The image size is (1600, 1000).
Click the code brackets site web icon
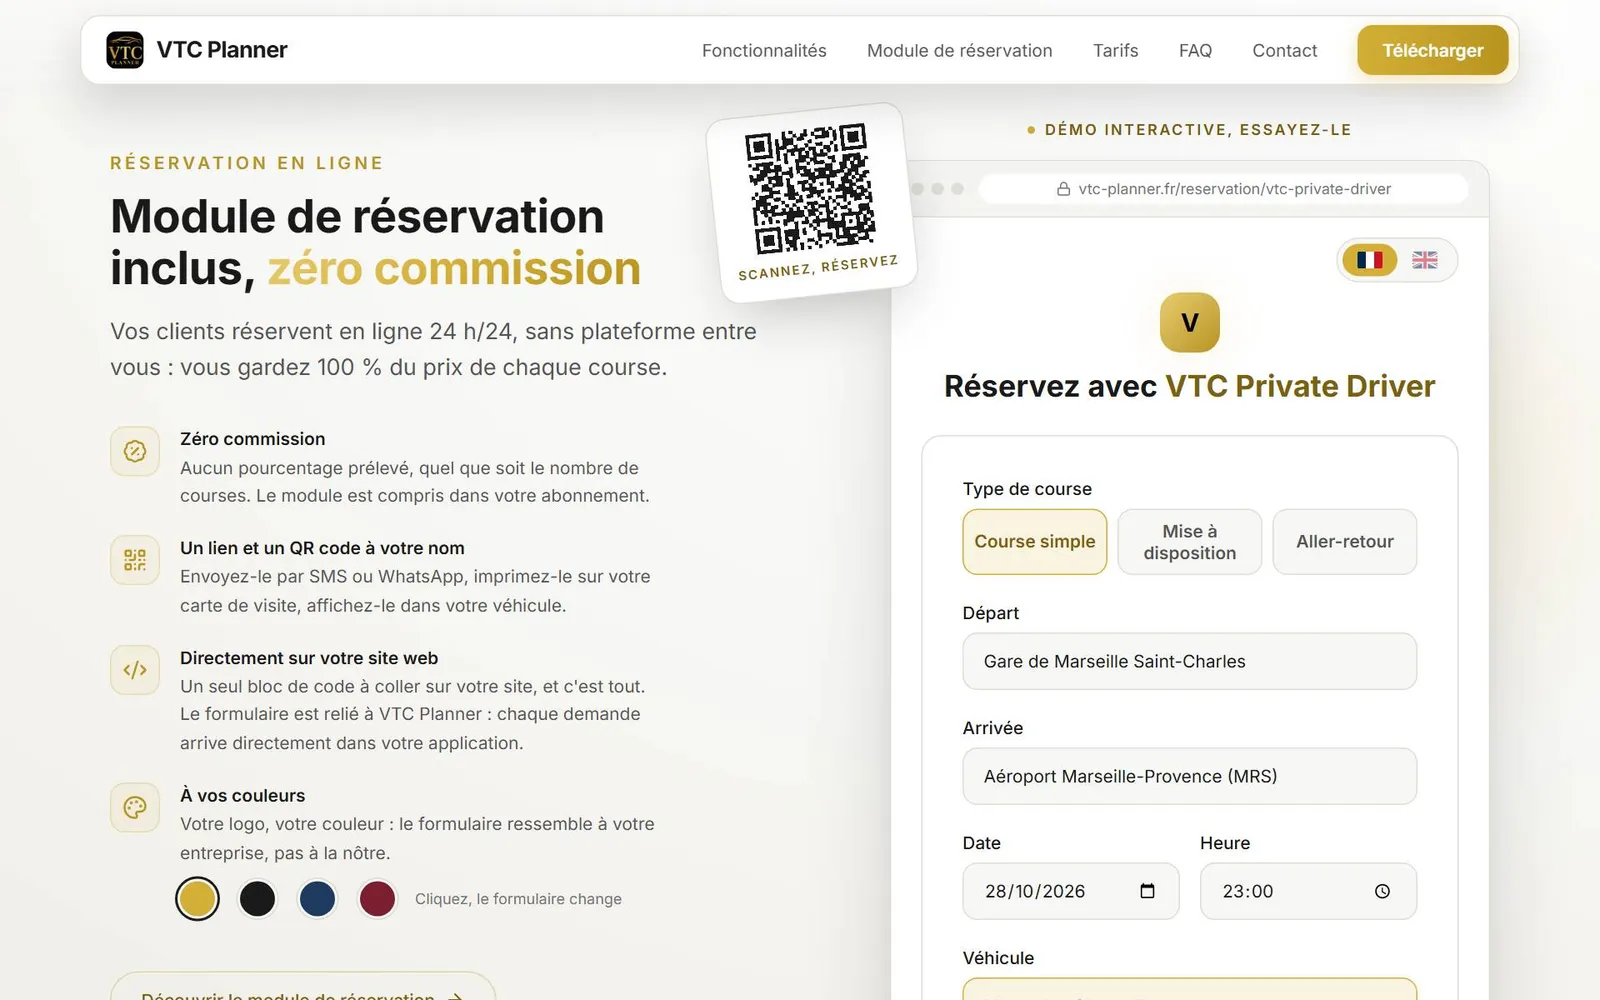click(x=135, y=670)
